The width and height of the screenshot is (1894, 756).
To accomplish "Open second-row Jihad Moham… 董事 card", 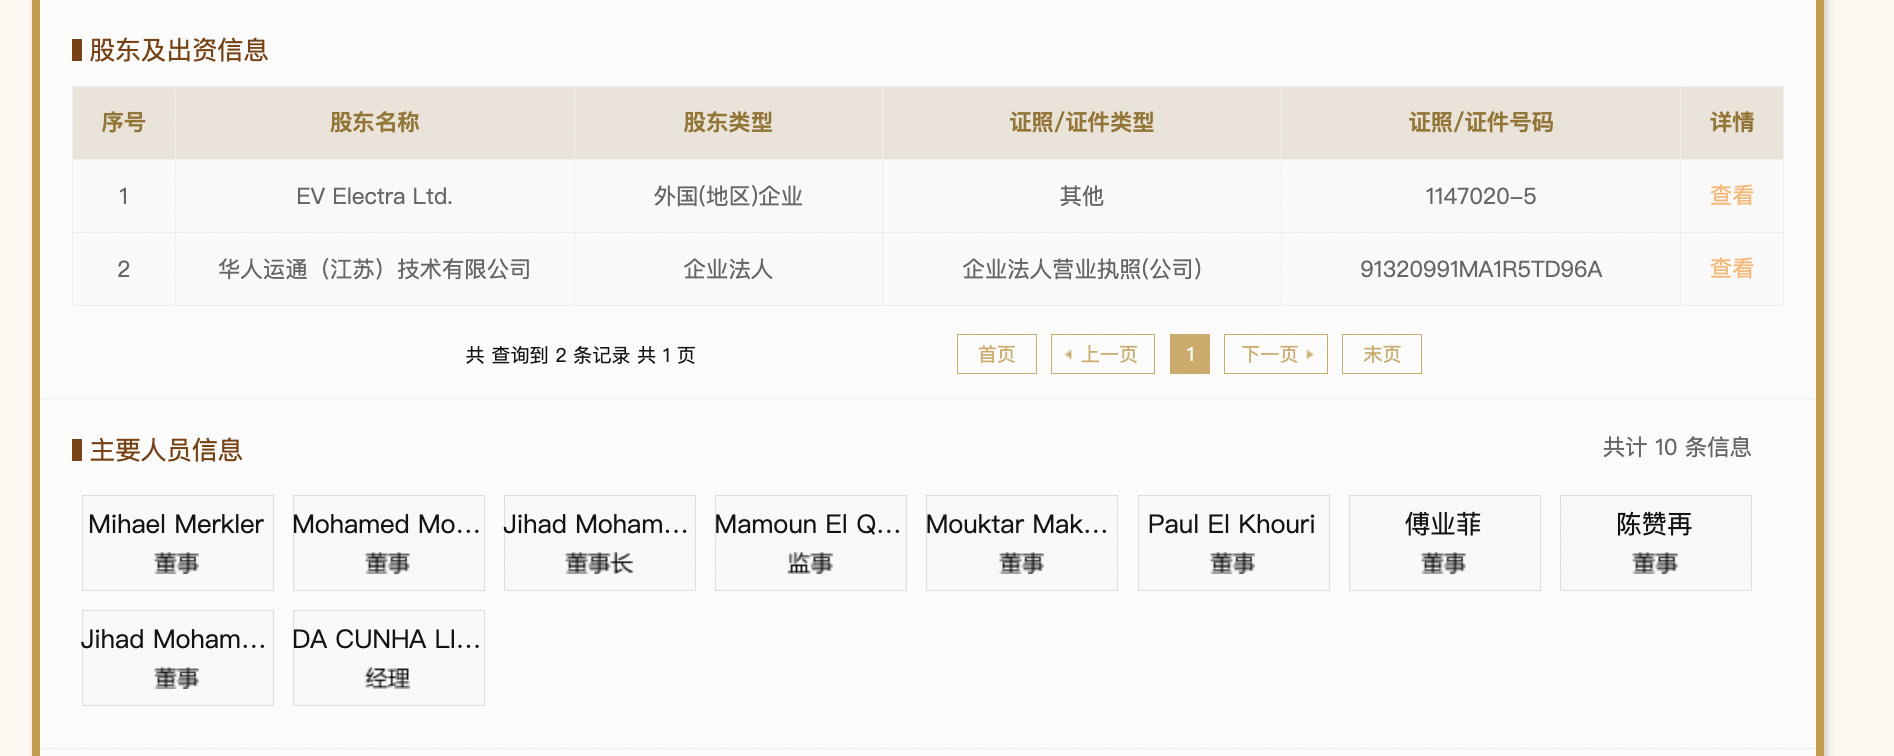I will point(177,657).
